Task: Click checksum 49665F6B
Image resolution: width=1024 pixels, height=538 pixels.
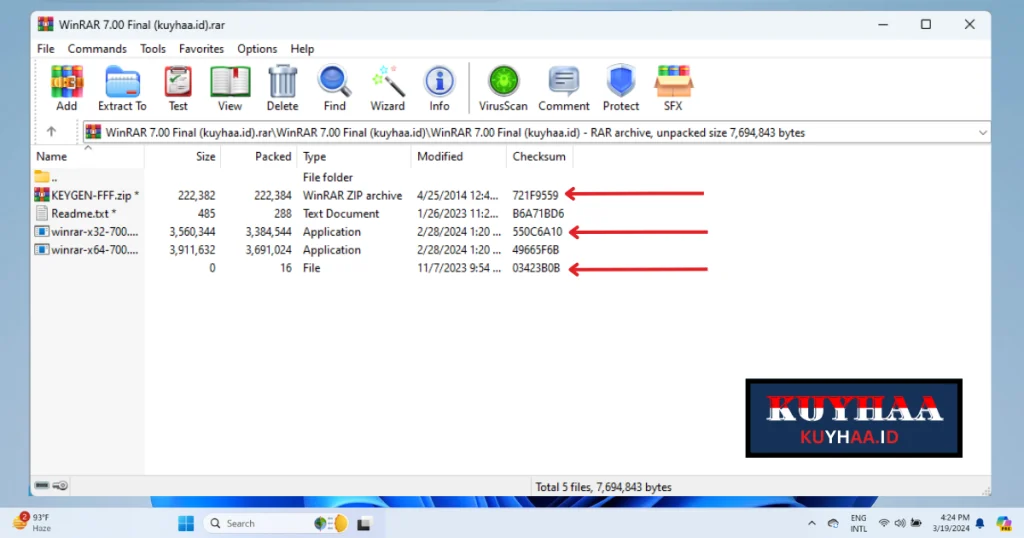Action: pos(536,250)
